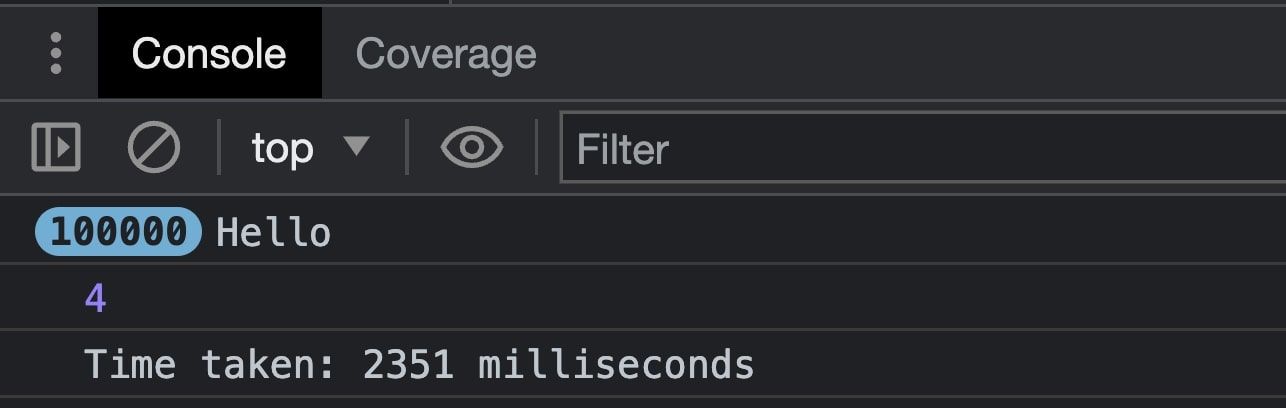Select the purple 4 output value

(95, 298)
